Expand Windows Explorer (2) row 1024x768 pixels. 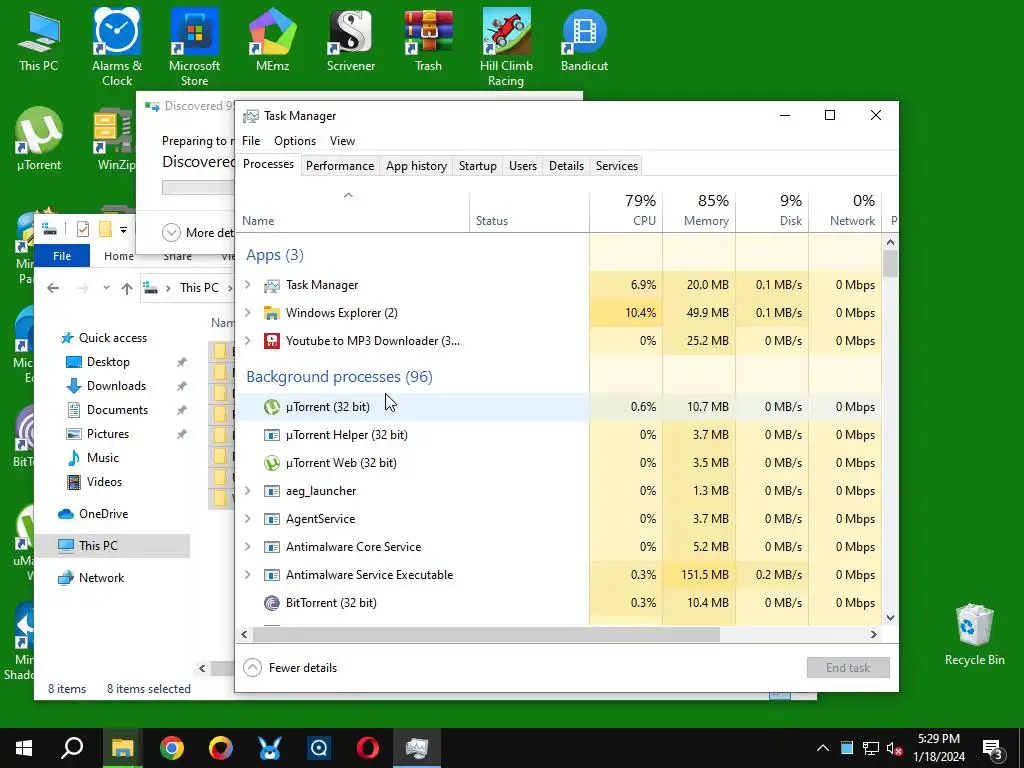click(x=248, y=313)
